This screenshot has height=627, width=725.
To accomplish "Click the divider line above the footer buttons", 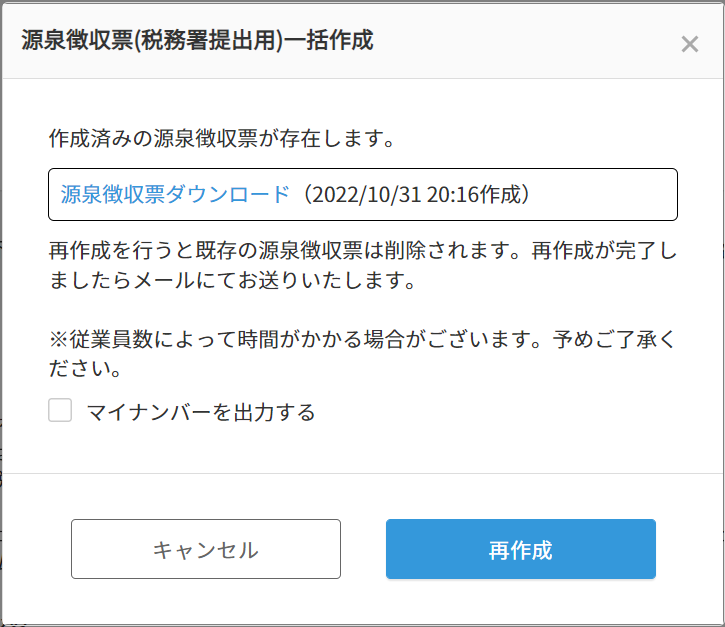I will coord(362,473).
